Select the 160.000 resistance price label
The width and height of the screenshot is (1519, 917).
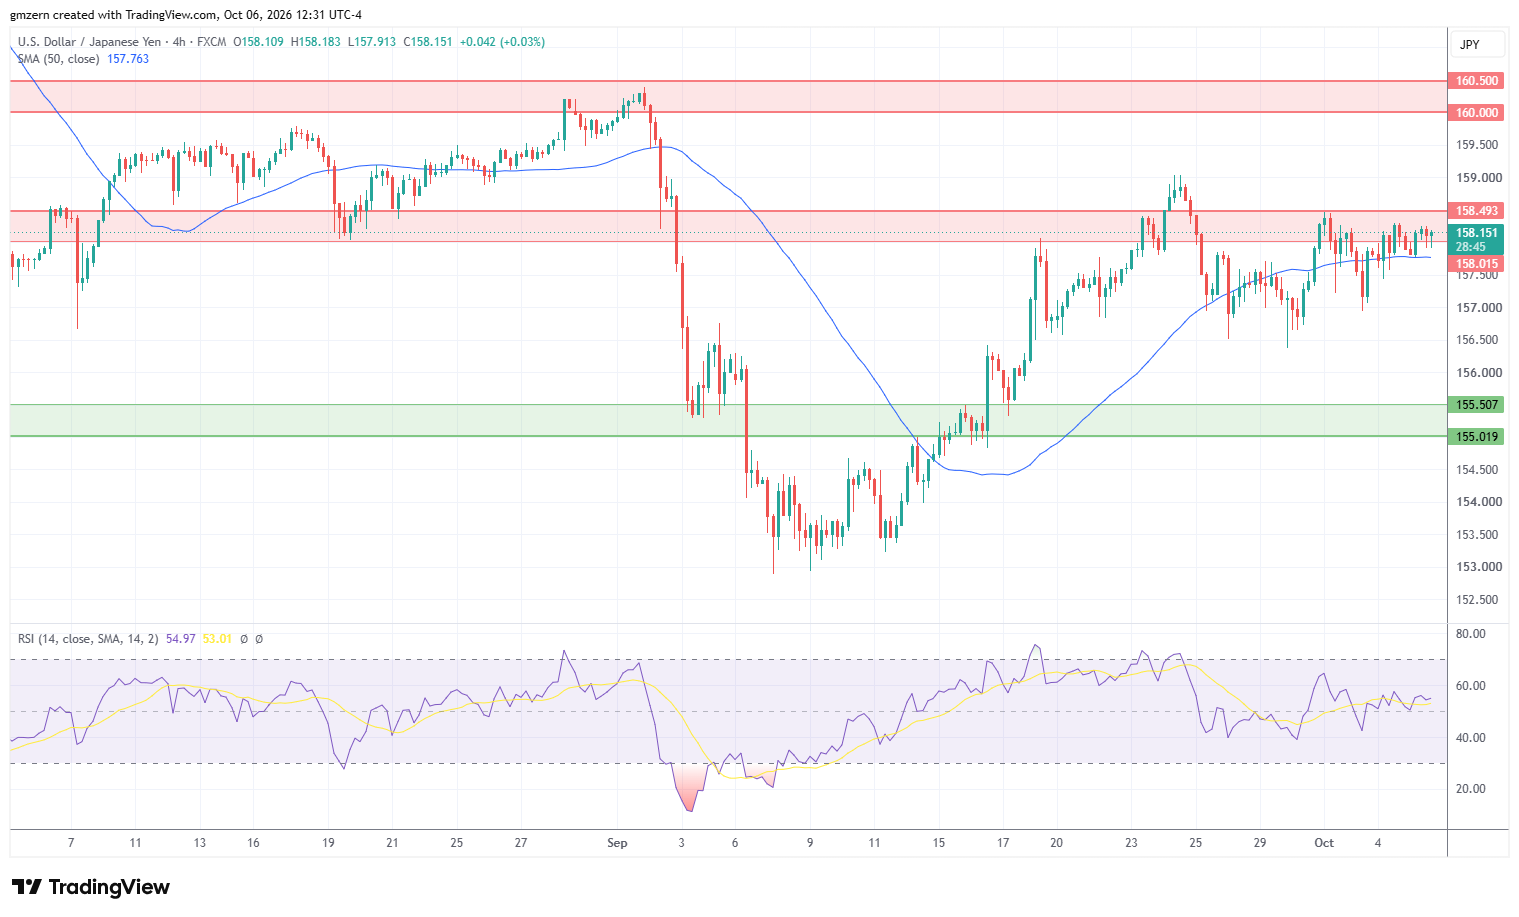click(1476, 113)
